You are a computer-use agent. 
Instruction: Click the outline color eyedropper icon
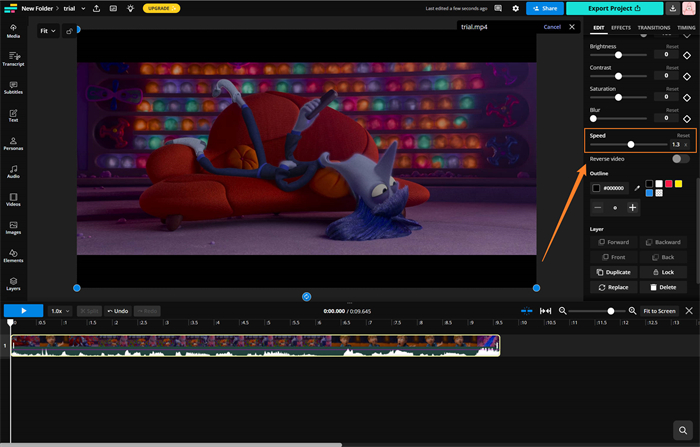(636, 188)
